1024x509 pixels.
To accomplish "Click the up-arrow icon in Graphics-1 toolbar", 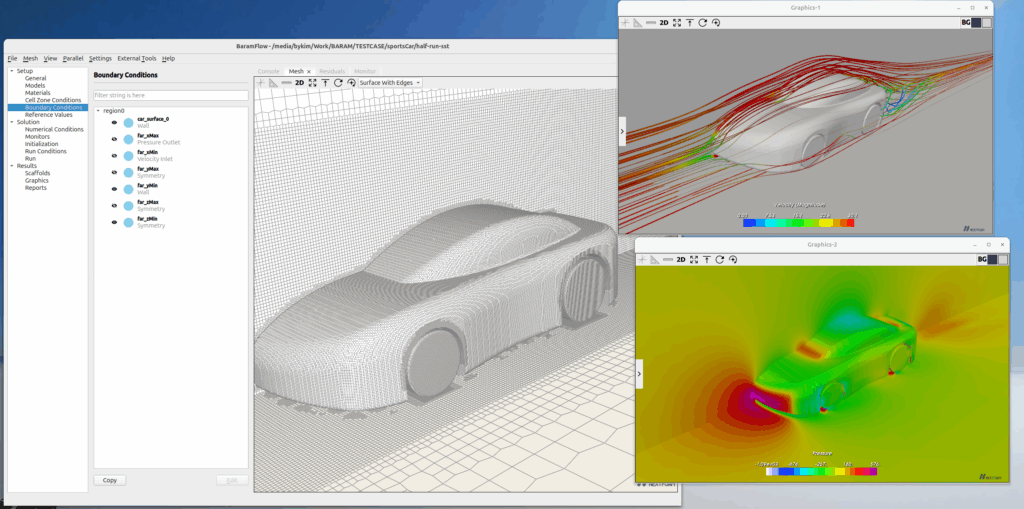I will [690, 22].
